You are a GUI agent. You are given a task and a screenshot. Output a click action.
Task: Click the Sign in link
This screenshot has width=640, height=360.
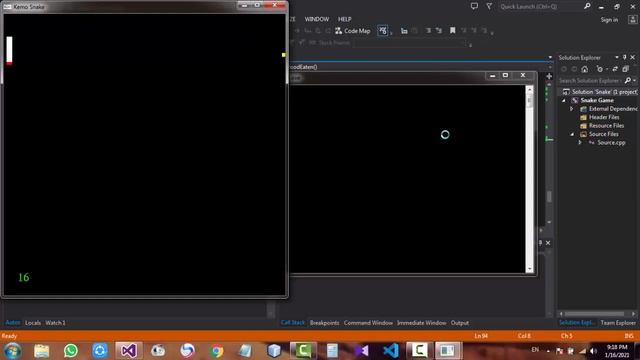609,20
